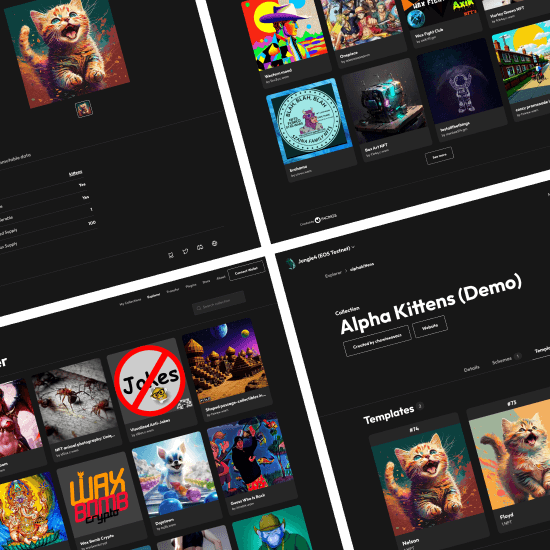Click the Explorer breadcrumb link
Viewport: 550px width, 550px height.
(x=333, y=274)
